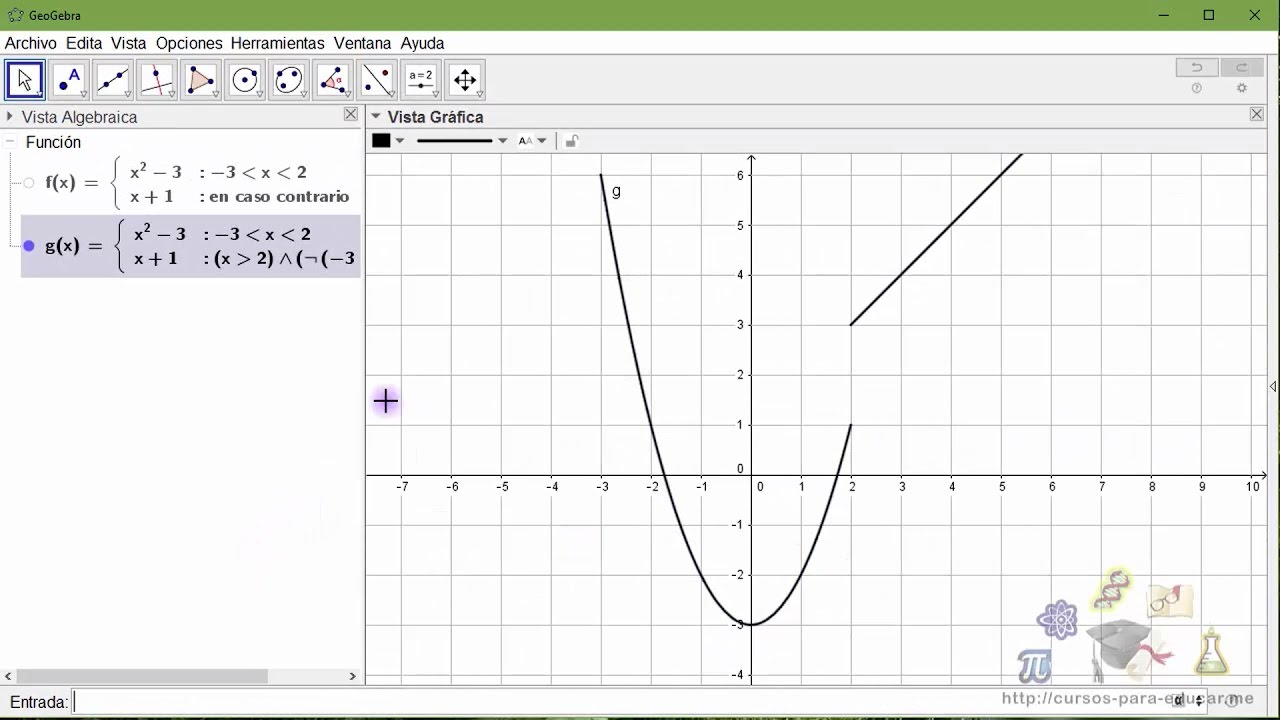
Task: Select the Slider a=2 tool
Action: pos(421,80)
